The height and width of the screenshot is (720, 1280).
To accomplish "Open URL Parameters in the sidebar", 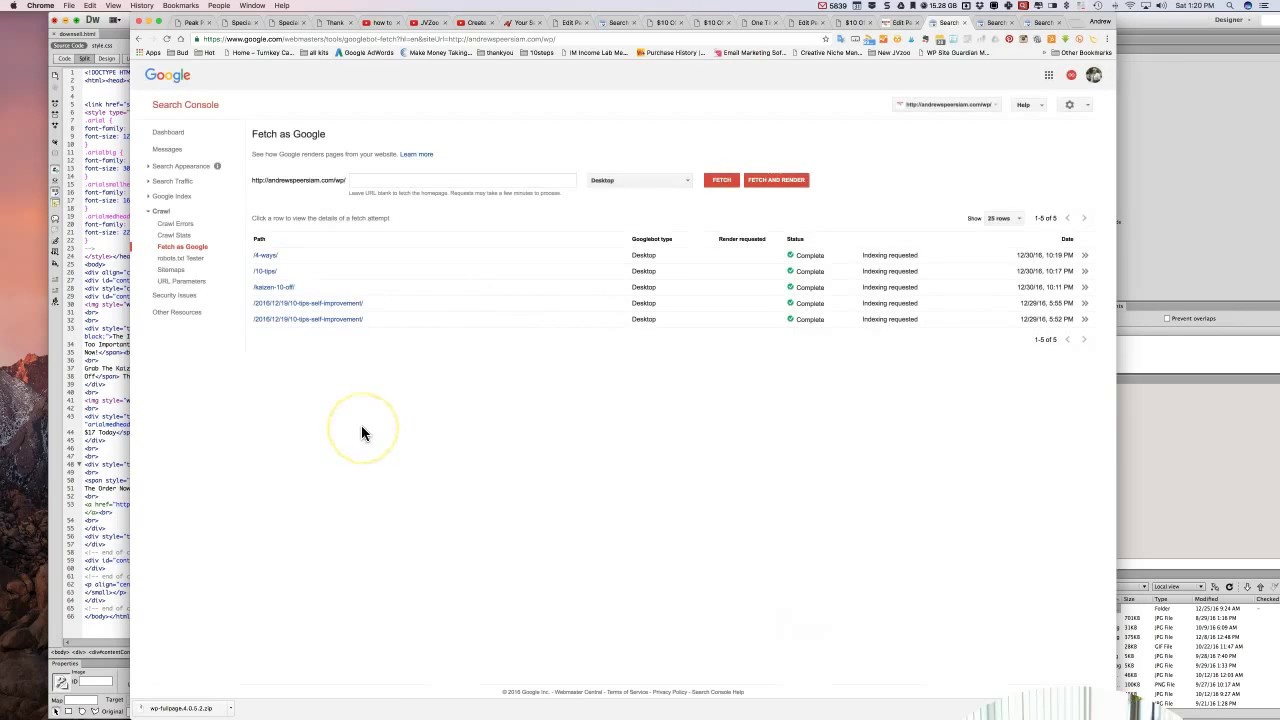I will point(181,281).
